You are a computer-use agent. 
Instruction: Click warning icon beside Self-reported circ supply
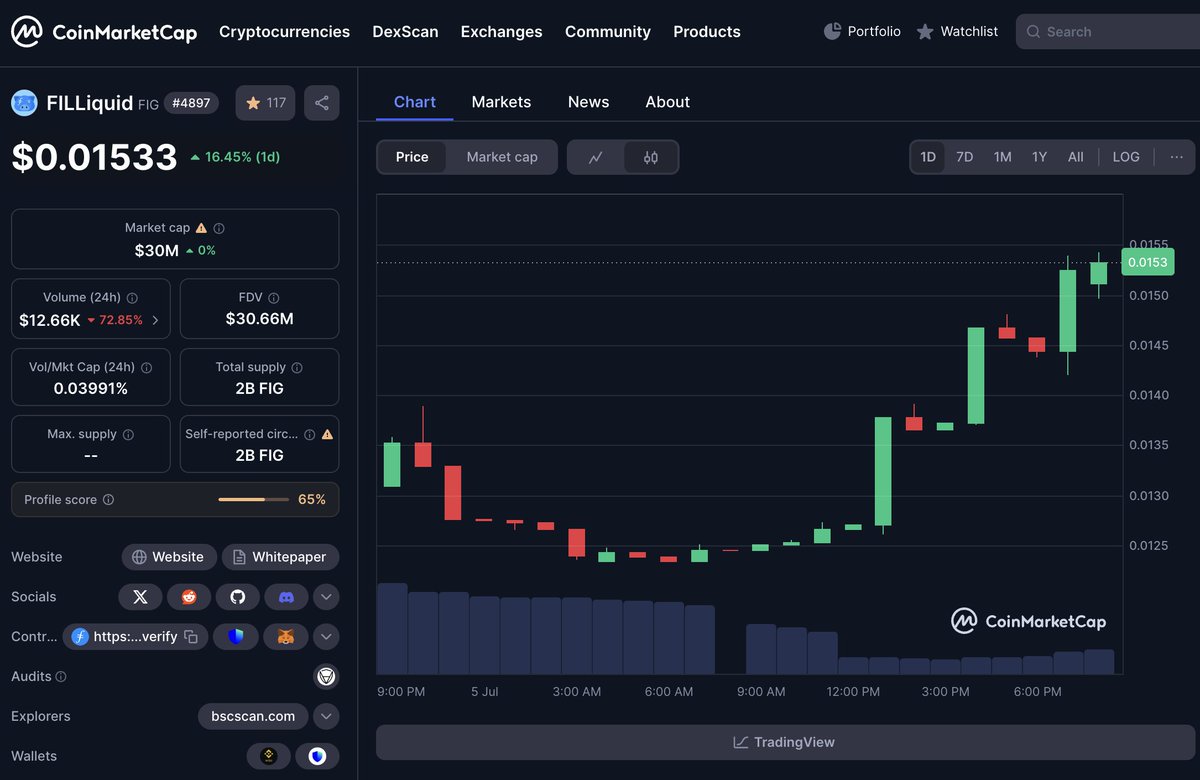click(327, 434)
